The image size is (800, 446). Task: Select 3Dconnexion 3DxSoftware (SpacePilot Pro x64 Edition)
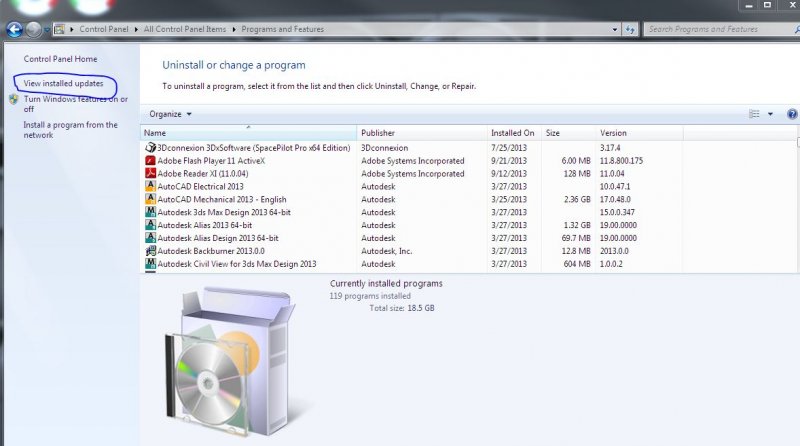click(x=254, y=147)
